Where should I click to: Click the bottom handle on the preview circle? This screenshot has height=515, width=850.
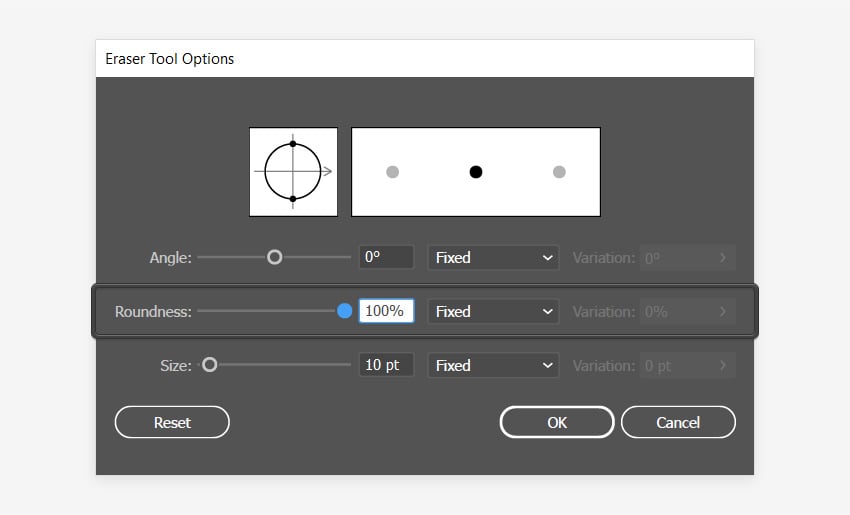point(292,199)
